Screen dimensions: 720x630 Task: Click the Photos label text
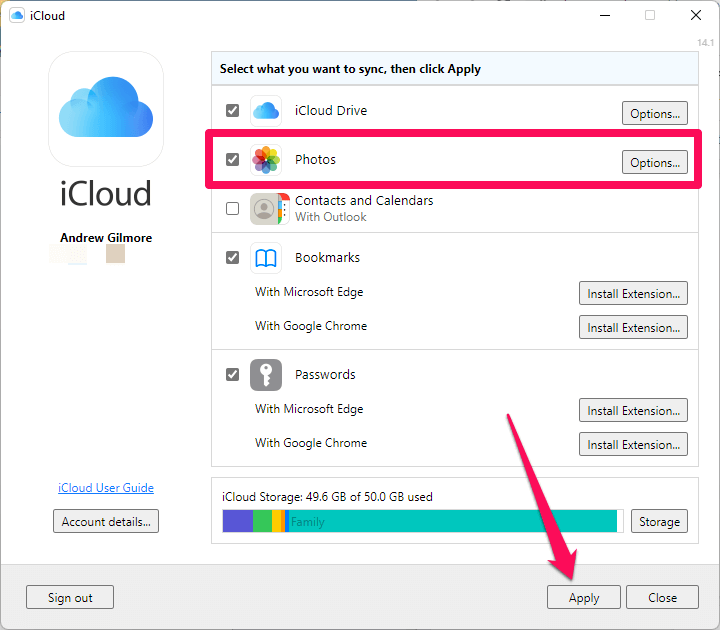[x=315, y=160]
